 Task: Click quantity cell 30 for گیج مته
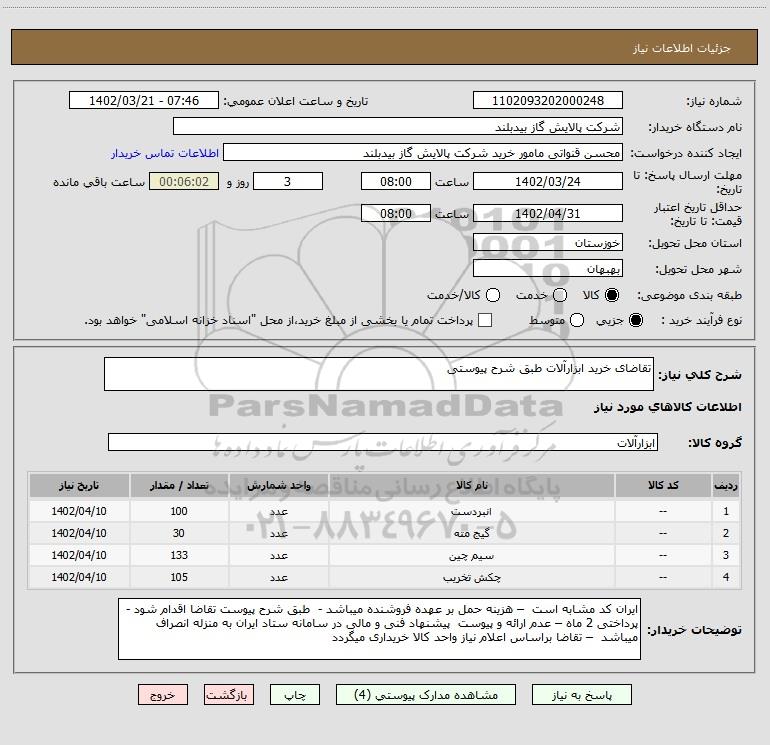coord(179,533)
